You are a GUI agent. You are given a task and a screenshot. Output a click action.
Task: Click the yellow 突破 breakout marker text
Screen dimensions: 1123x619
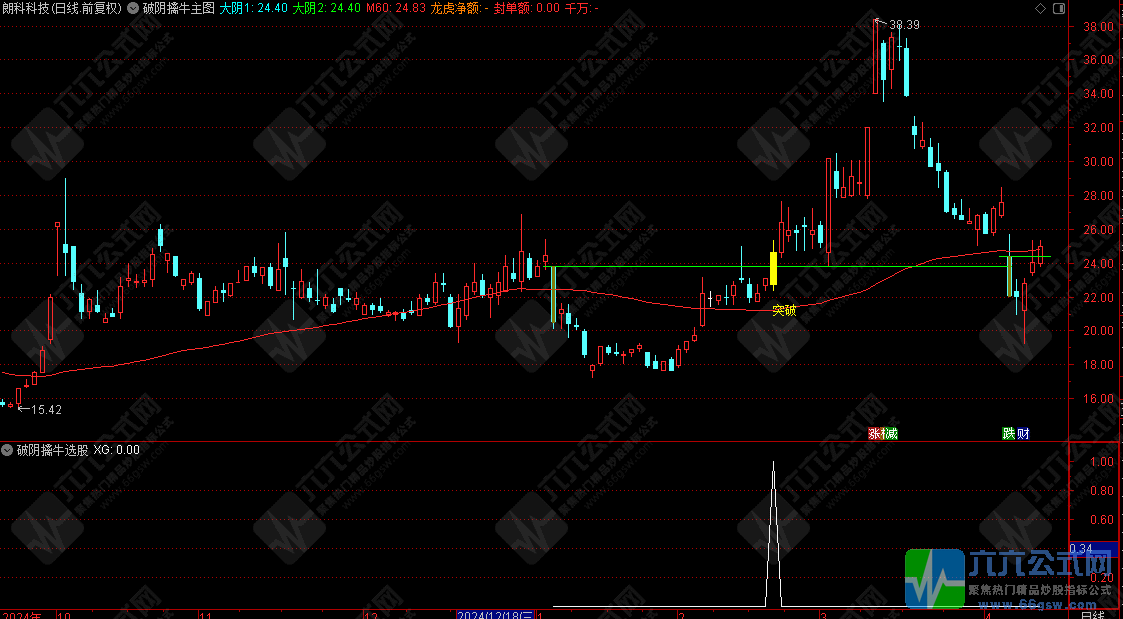(784, 311)
